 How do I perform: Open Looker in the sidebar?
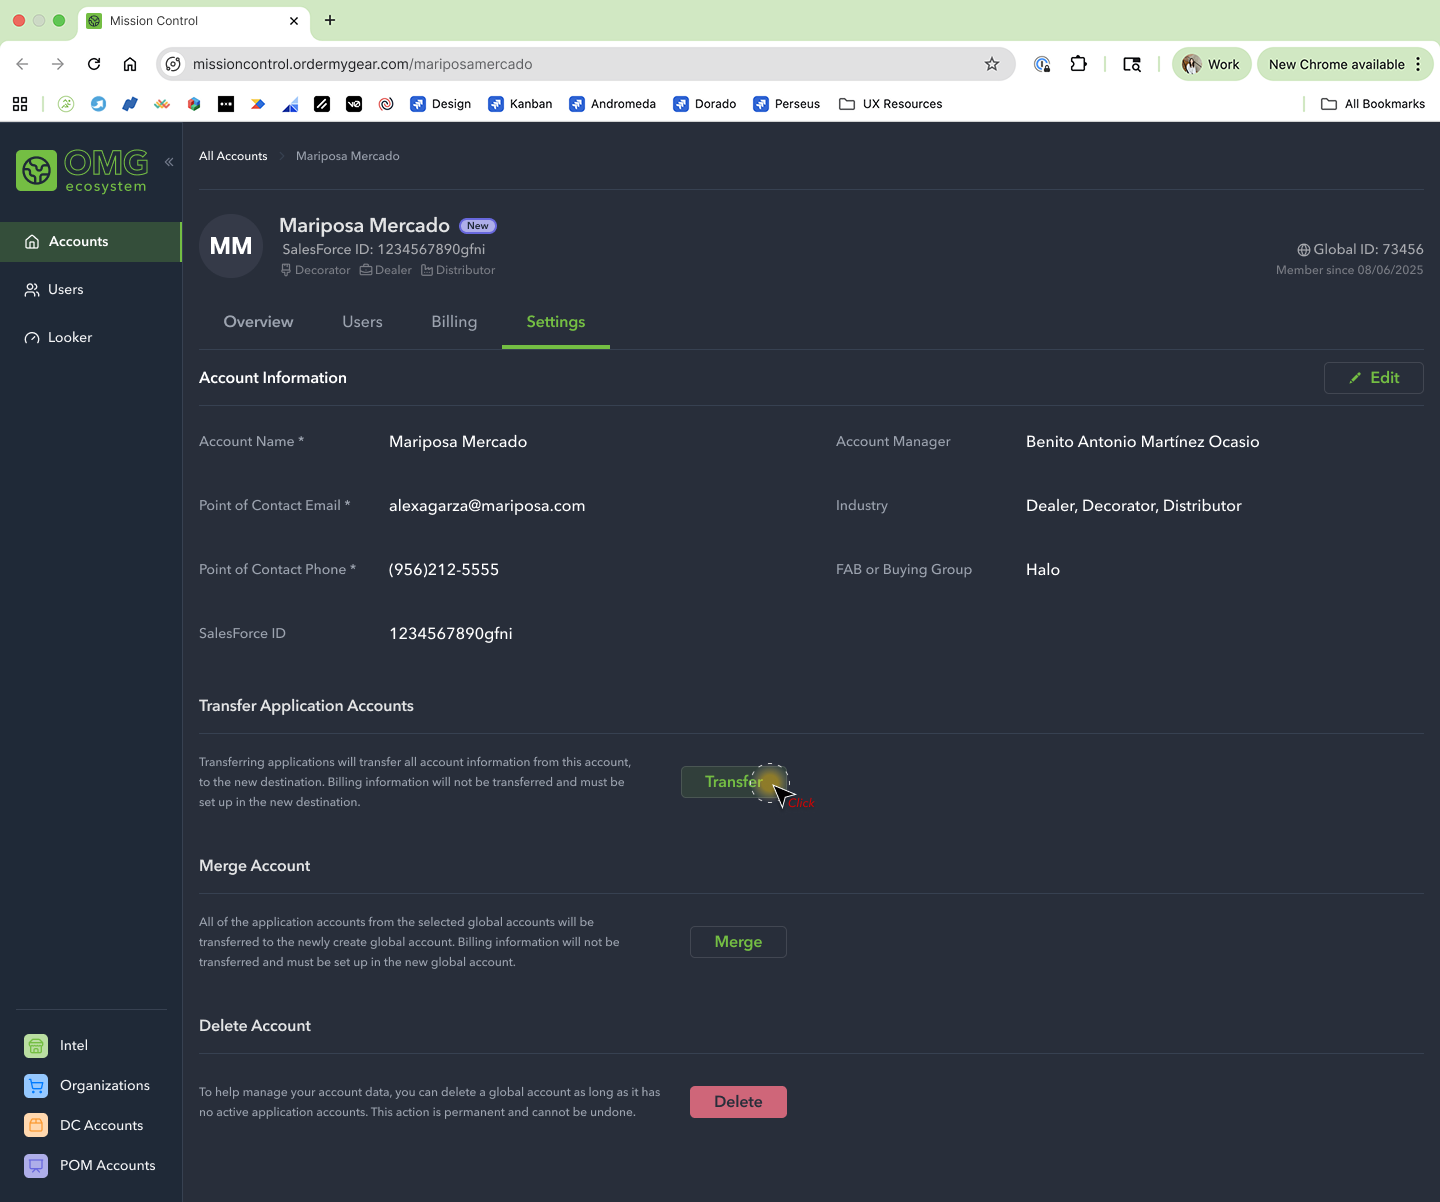coord(90,338)
